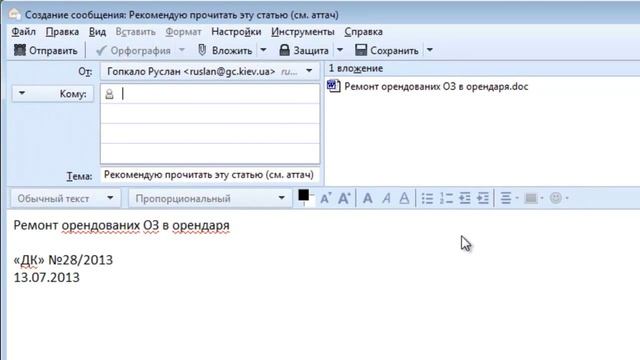
Task: Open the Настройки menu
Action: pyautogui.click(x=236, y=32)
